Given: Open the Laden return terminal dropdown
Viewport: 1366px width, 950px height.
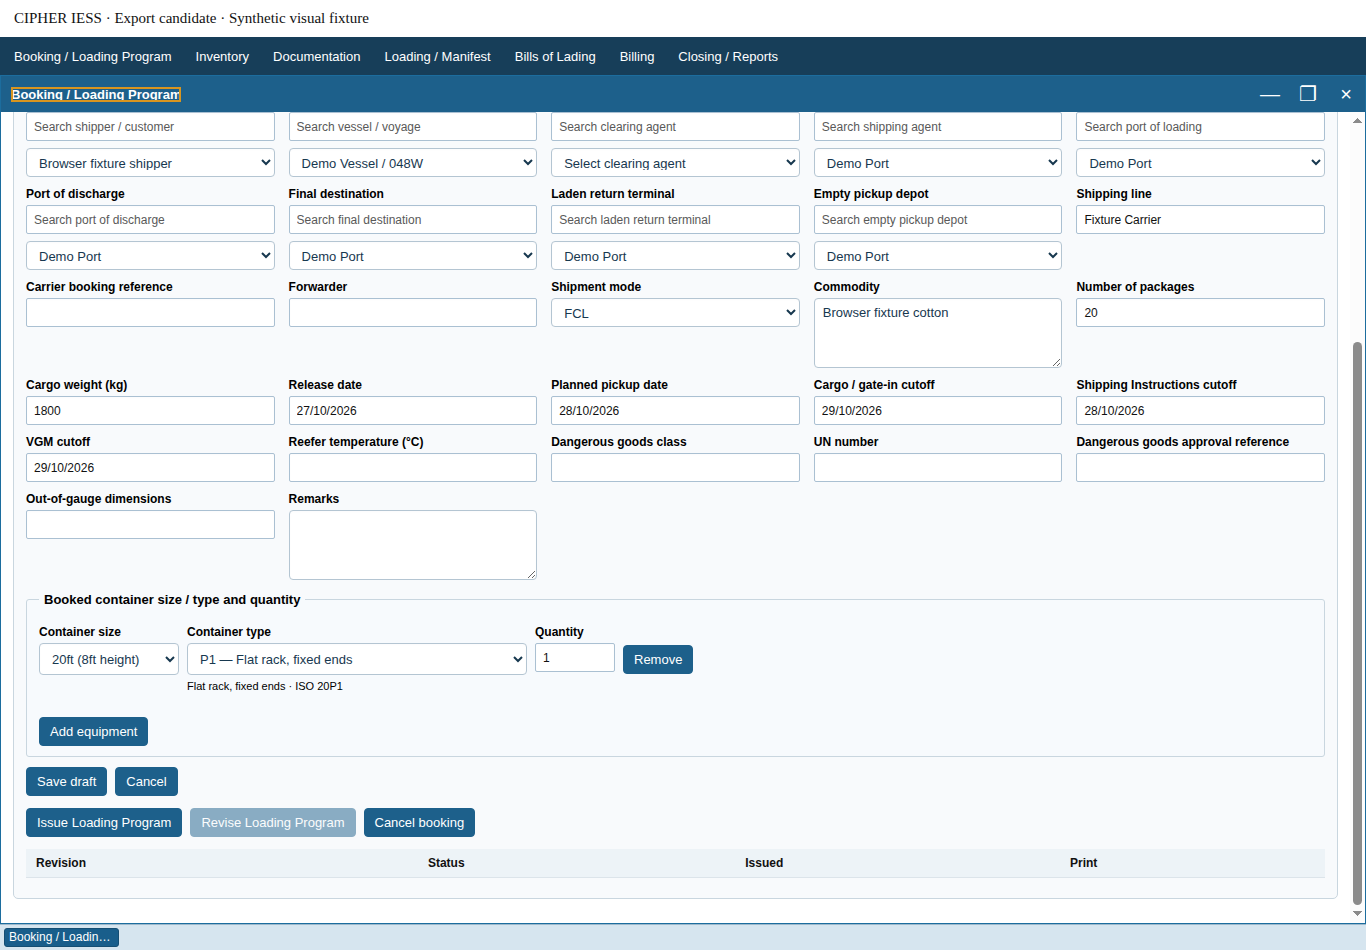Looking at the screenshot, I should click(x=675, y=256).
